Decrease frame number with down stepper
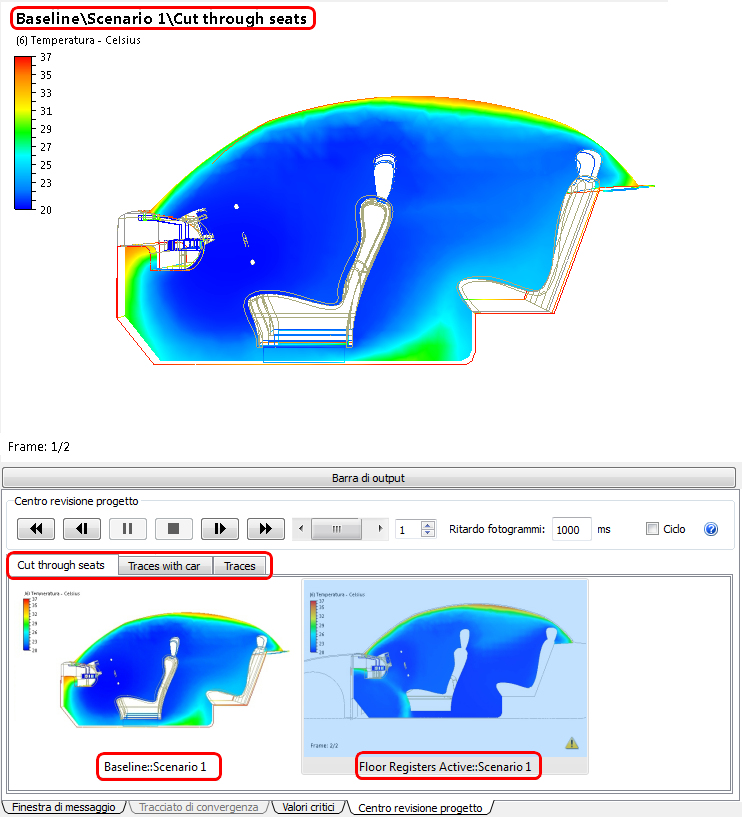Screen dimensions: 742x817 click(428, 534)
